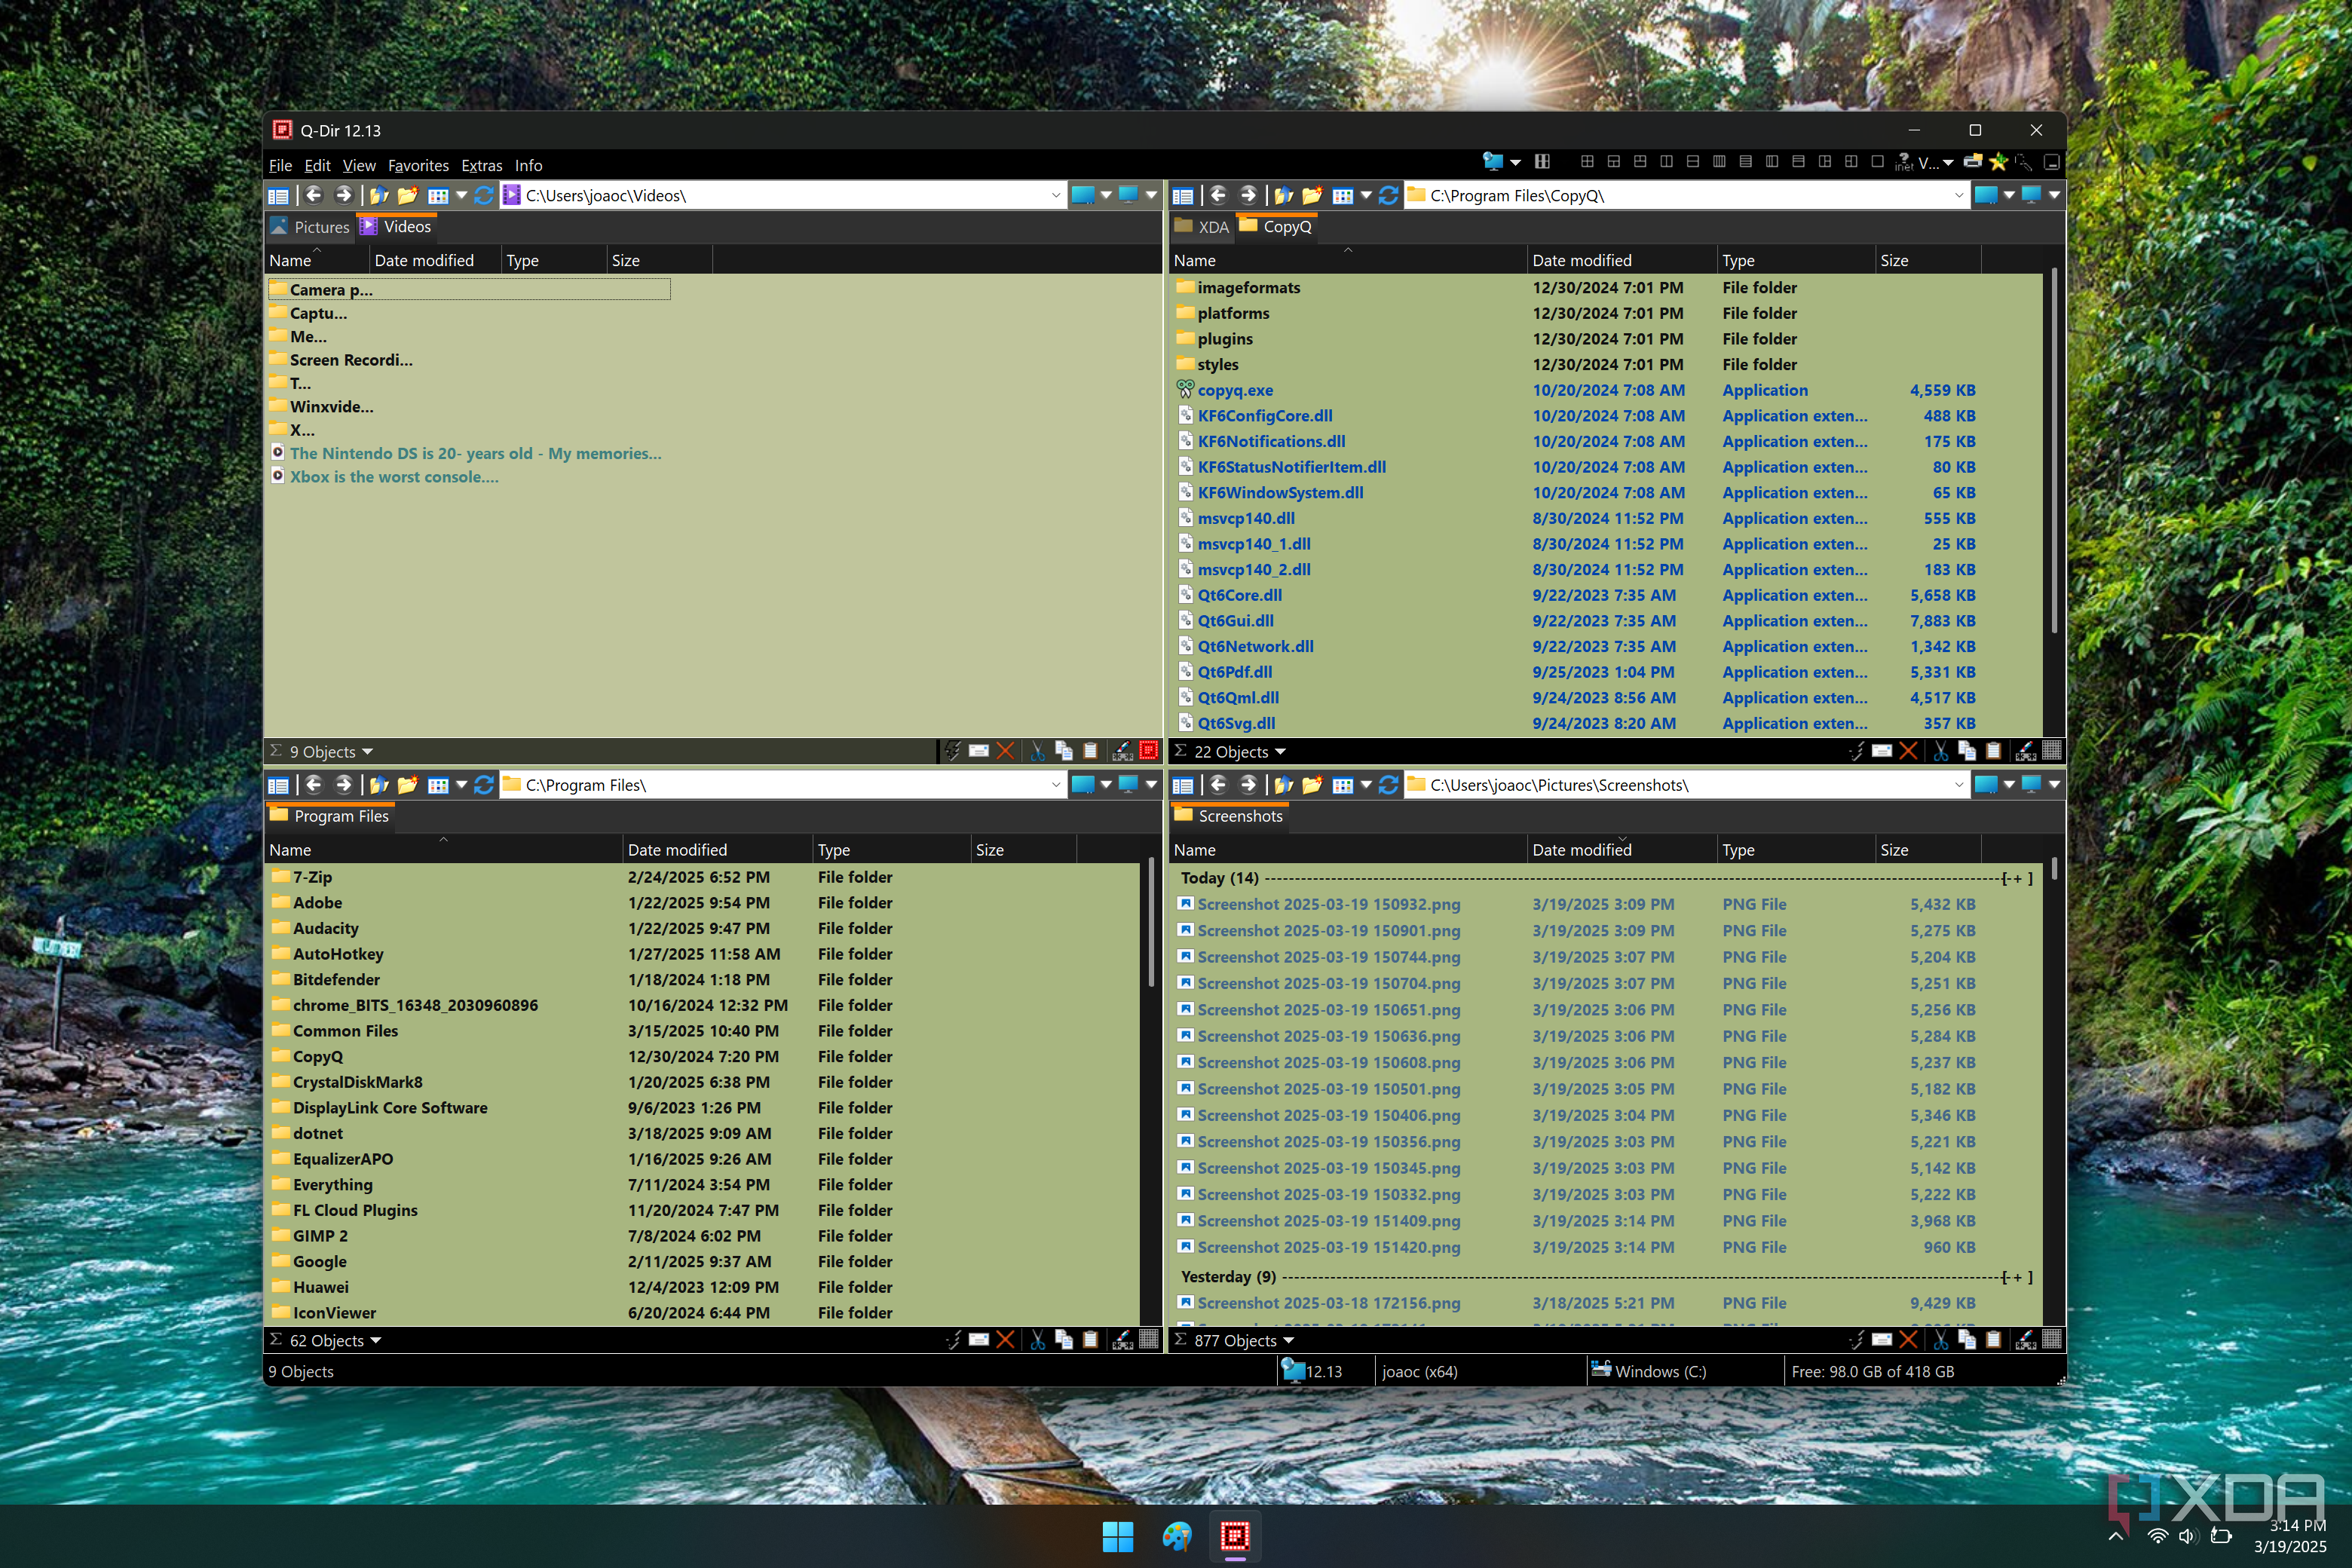Open the view mode dropdown arrow in Program Files pane
Image resolution: width=2352 pixels, height=1568 pixels.
462,785
